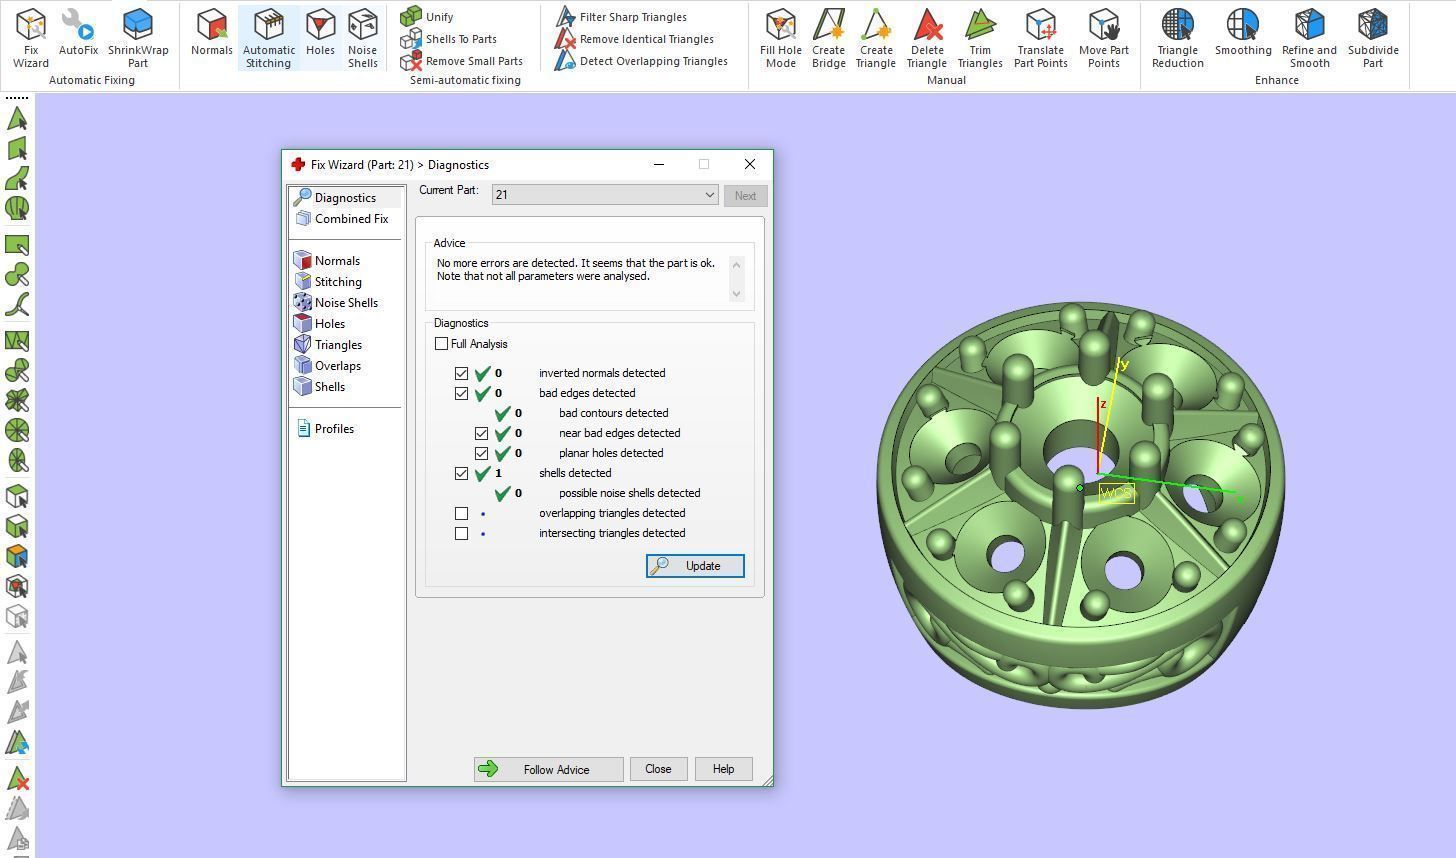Click the Next button
The height and width of the screenshot is (858, 1456).
pyautogui.click(x=746, y=196)
